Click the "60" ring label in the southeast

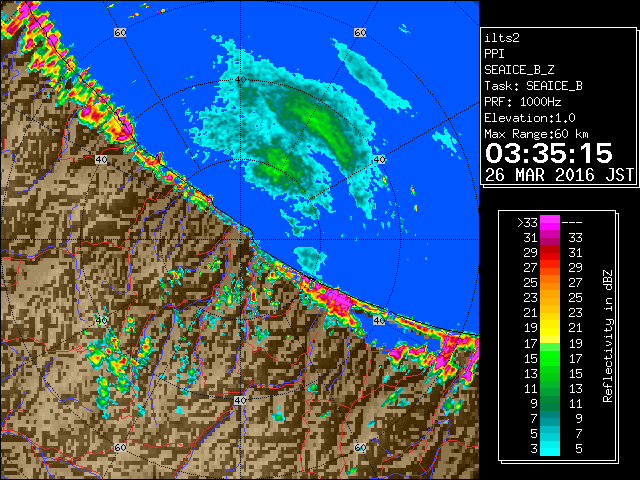pos(360,447)
